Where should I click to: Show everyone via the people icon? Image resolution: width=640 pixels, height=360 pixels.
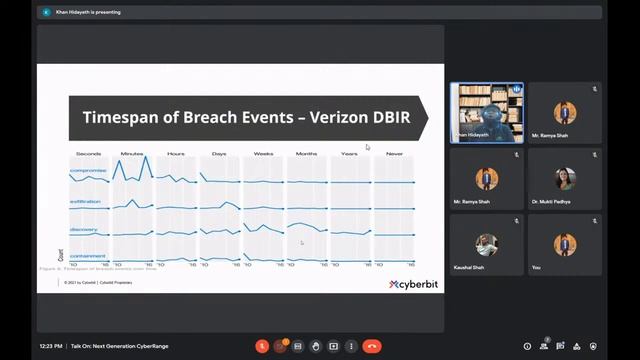(544, 346)
